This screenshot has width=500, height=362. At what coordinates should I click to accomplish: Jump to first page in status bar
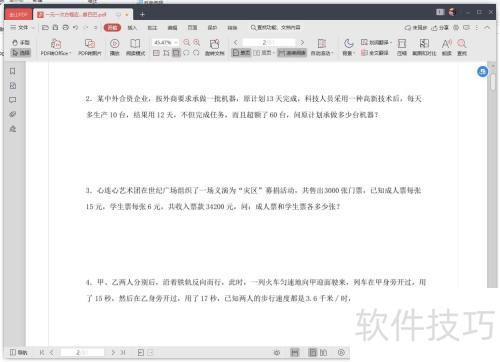tap(42, 352)
